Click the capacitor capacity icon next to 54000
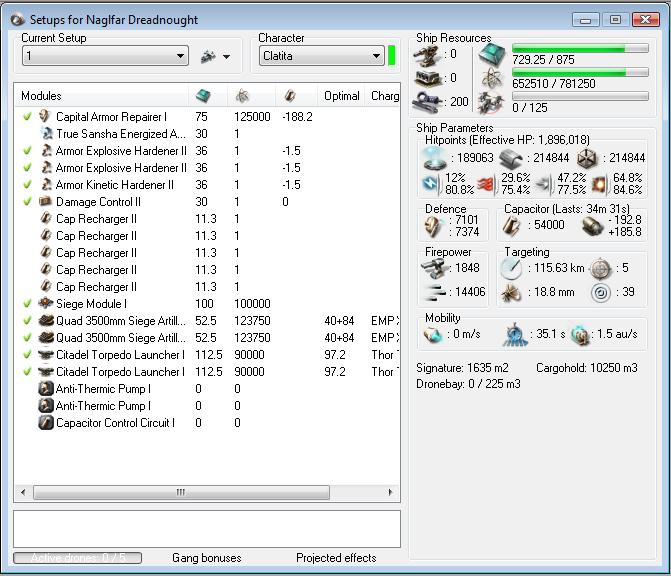This screenshot has width=671, height=576. (x=511, y=226)
